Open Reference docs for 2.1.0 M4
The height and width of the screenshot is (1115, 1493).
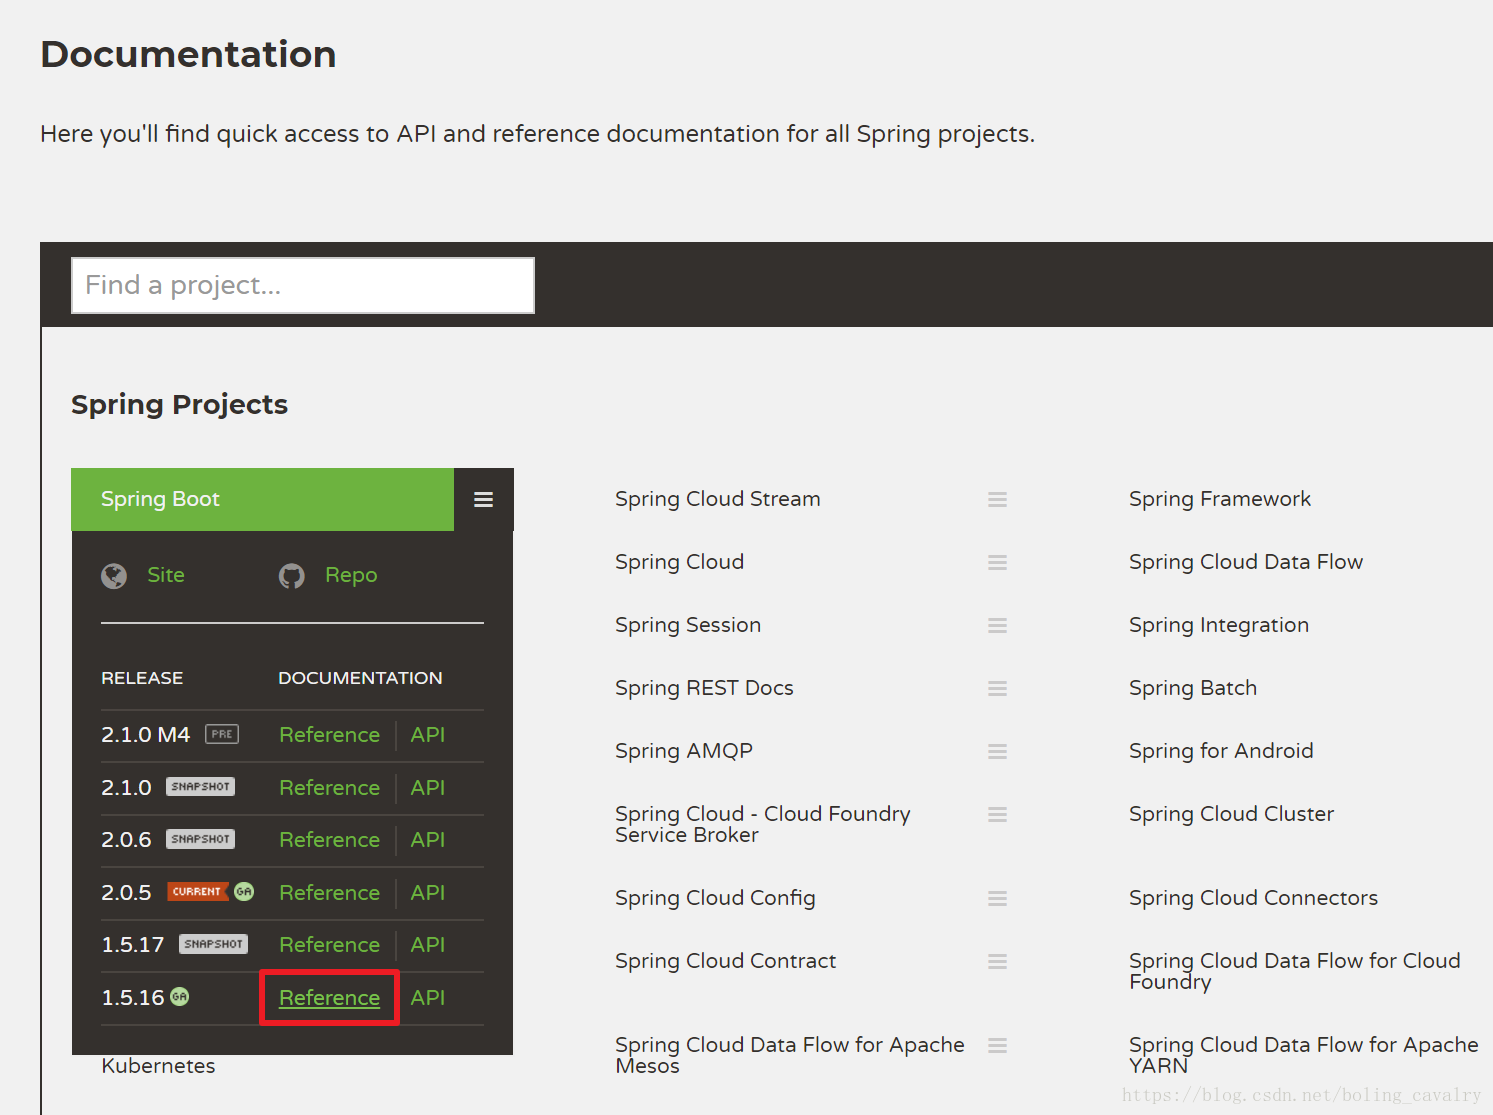329,735
